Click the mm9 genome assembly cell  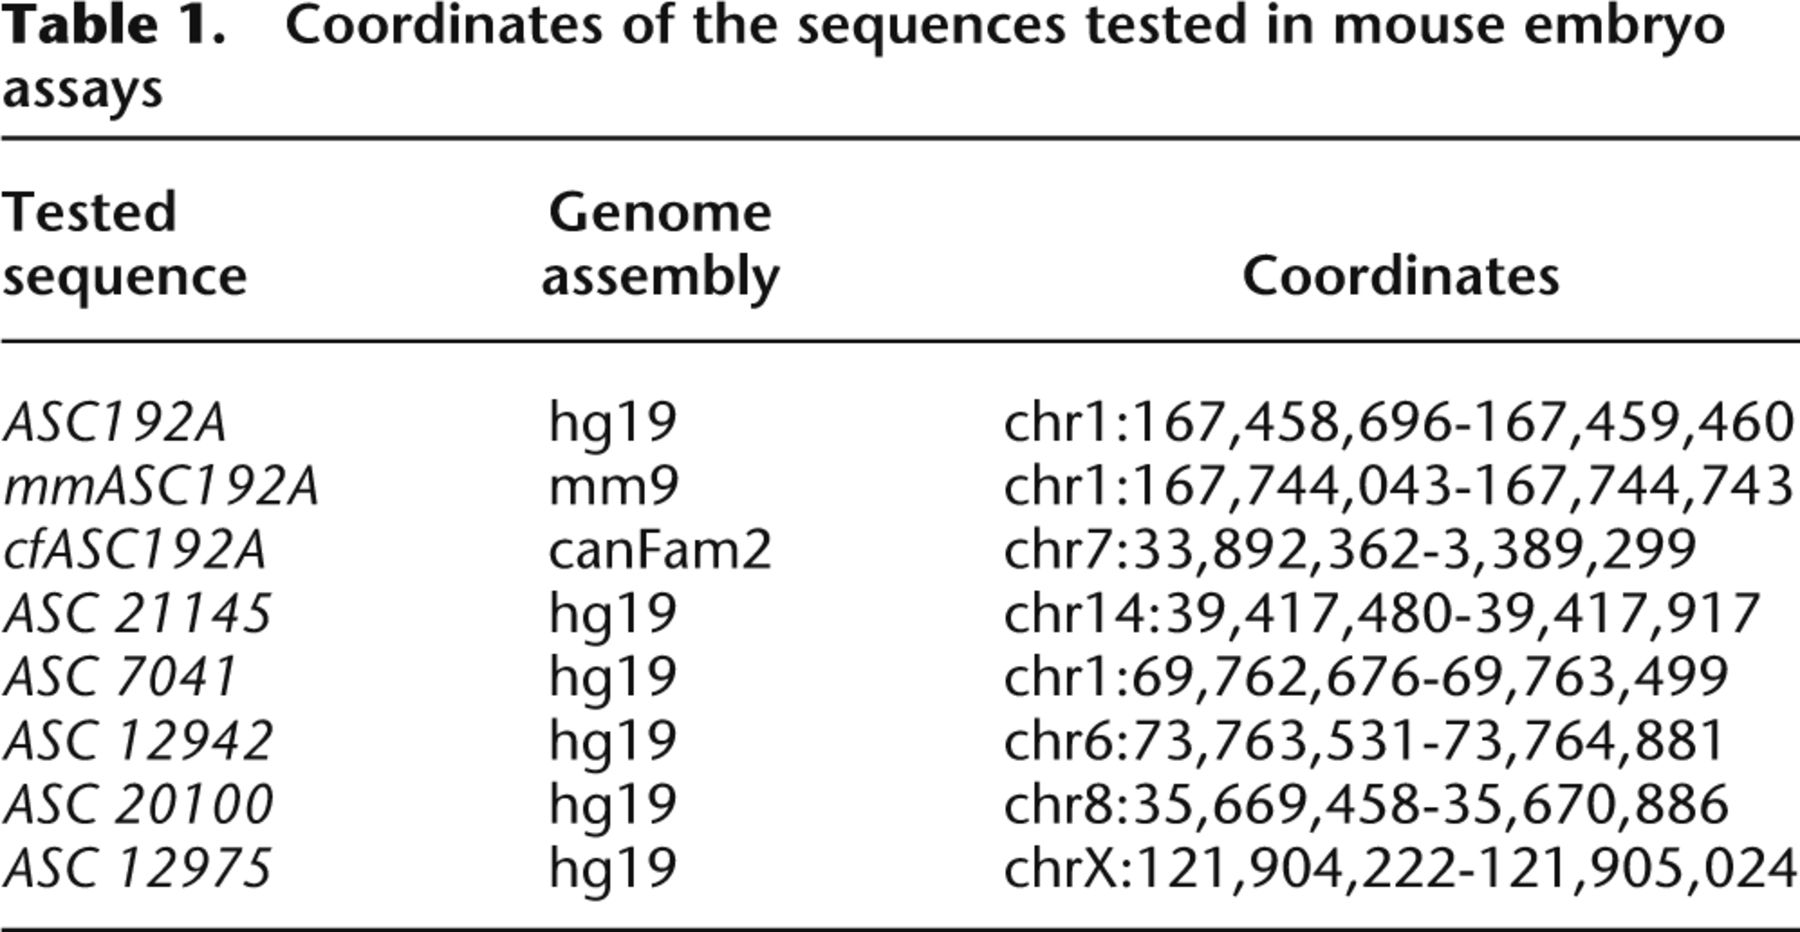(613, 487)
